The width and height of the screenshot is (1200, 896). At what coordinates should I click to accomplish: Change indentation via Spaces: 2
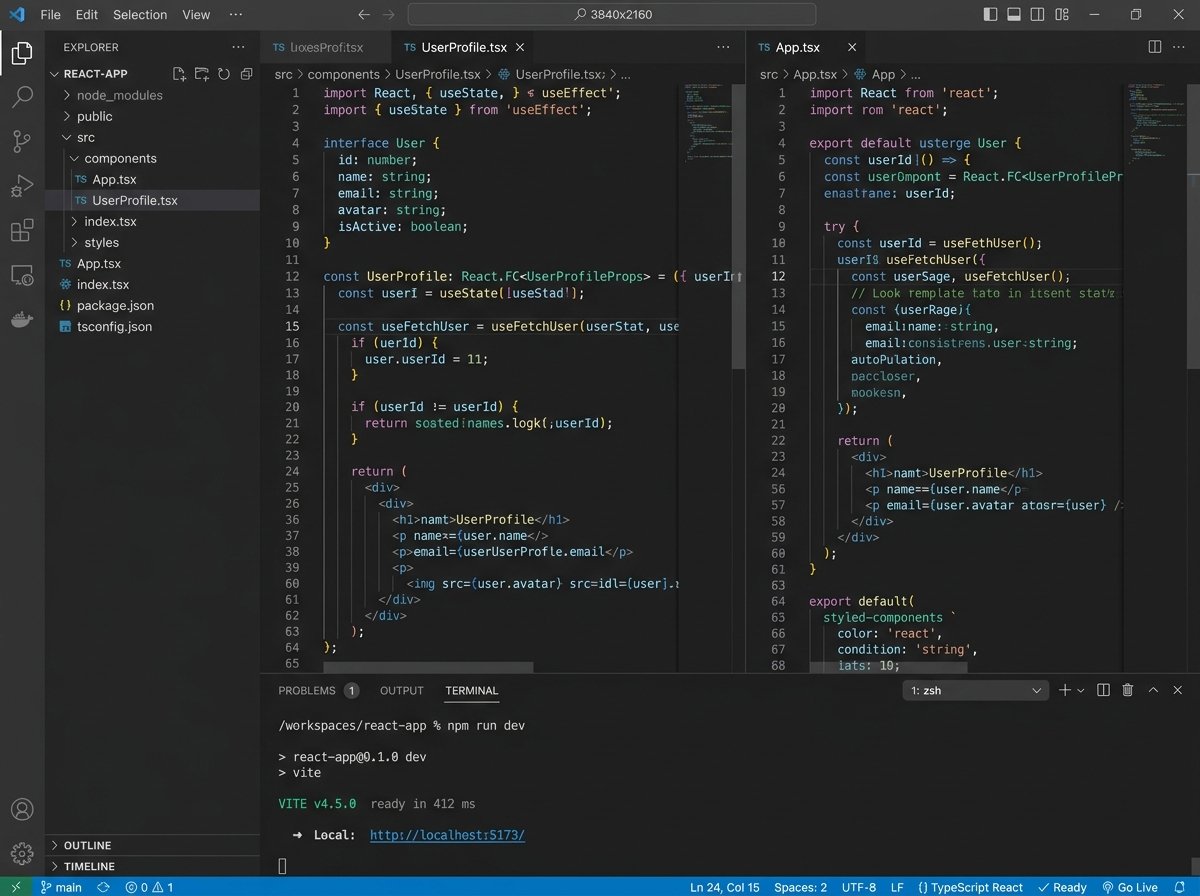click(x=801, y=887)
